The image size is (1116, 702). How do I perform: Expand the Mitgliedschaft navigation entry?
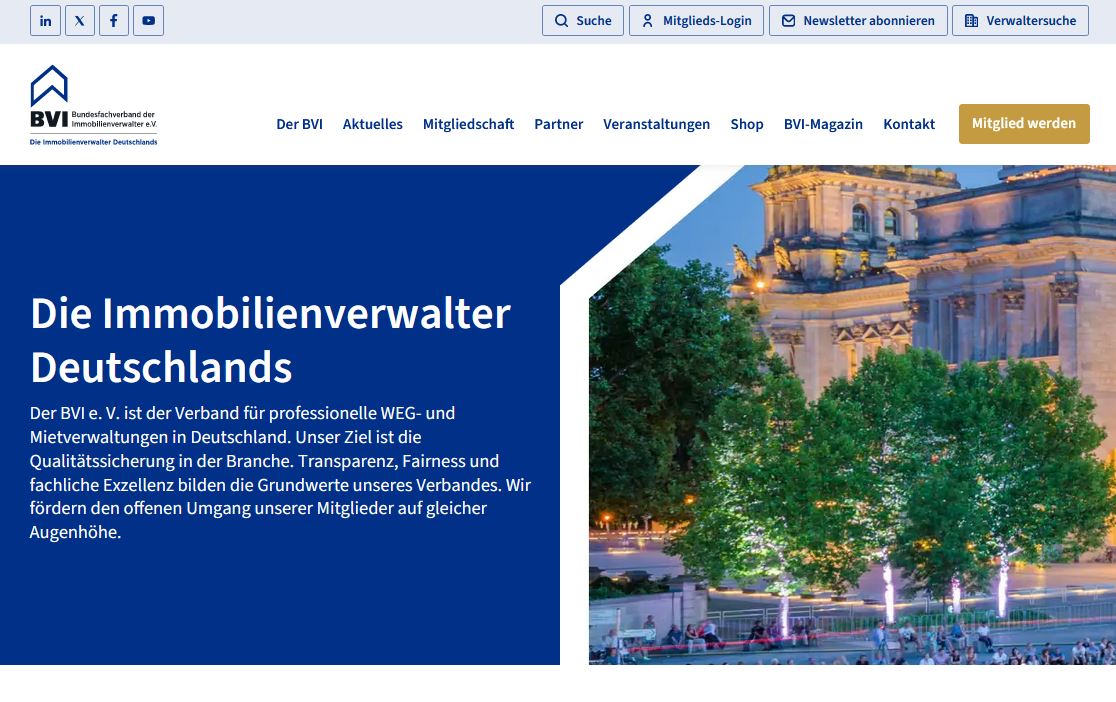(468, 124)
